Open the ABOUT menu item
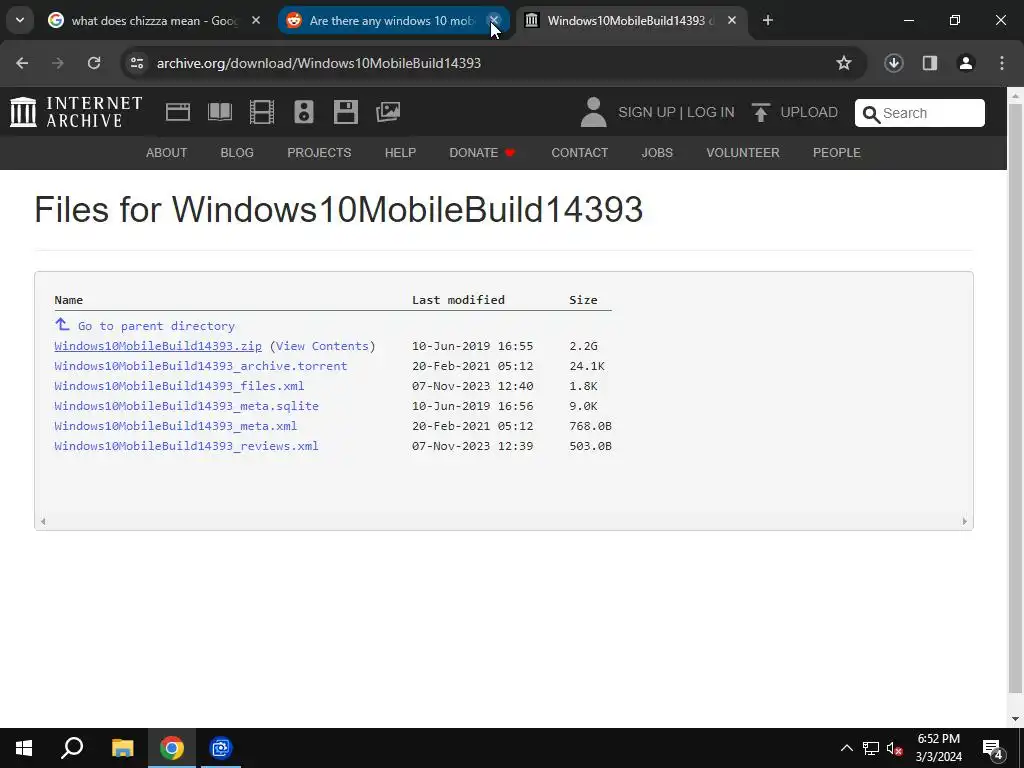1024x768 pixels. point(167,153)
